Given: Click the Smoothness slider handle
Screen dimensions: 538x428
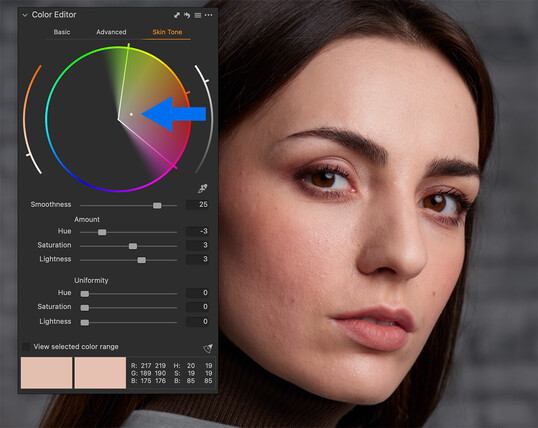Looking at the screenshot, I should [157, 205].
